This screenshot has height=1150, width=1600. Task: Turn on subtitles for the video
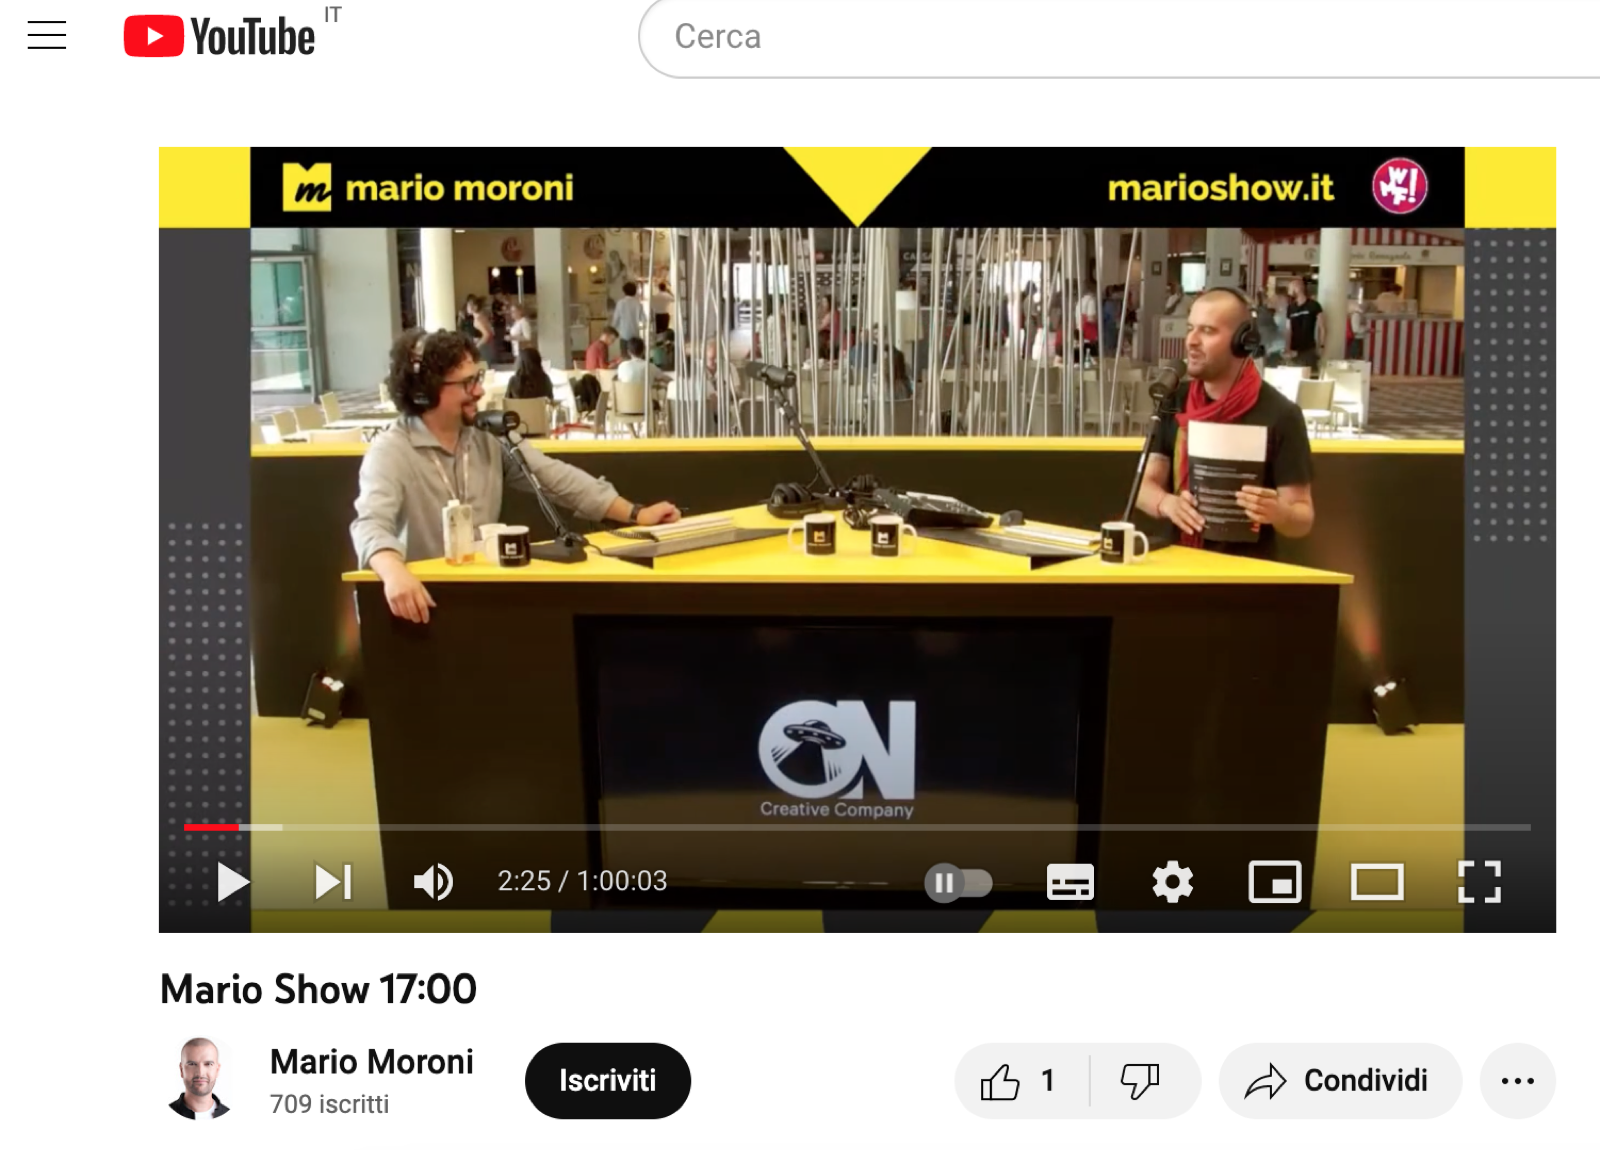point(1070,882)
